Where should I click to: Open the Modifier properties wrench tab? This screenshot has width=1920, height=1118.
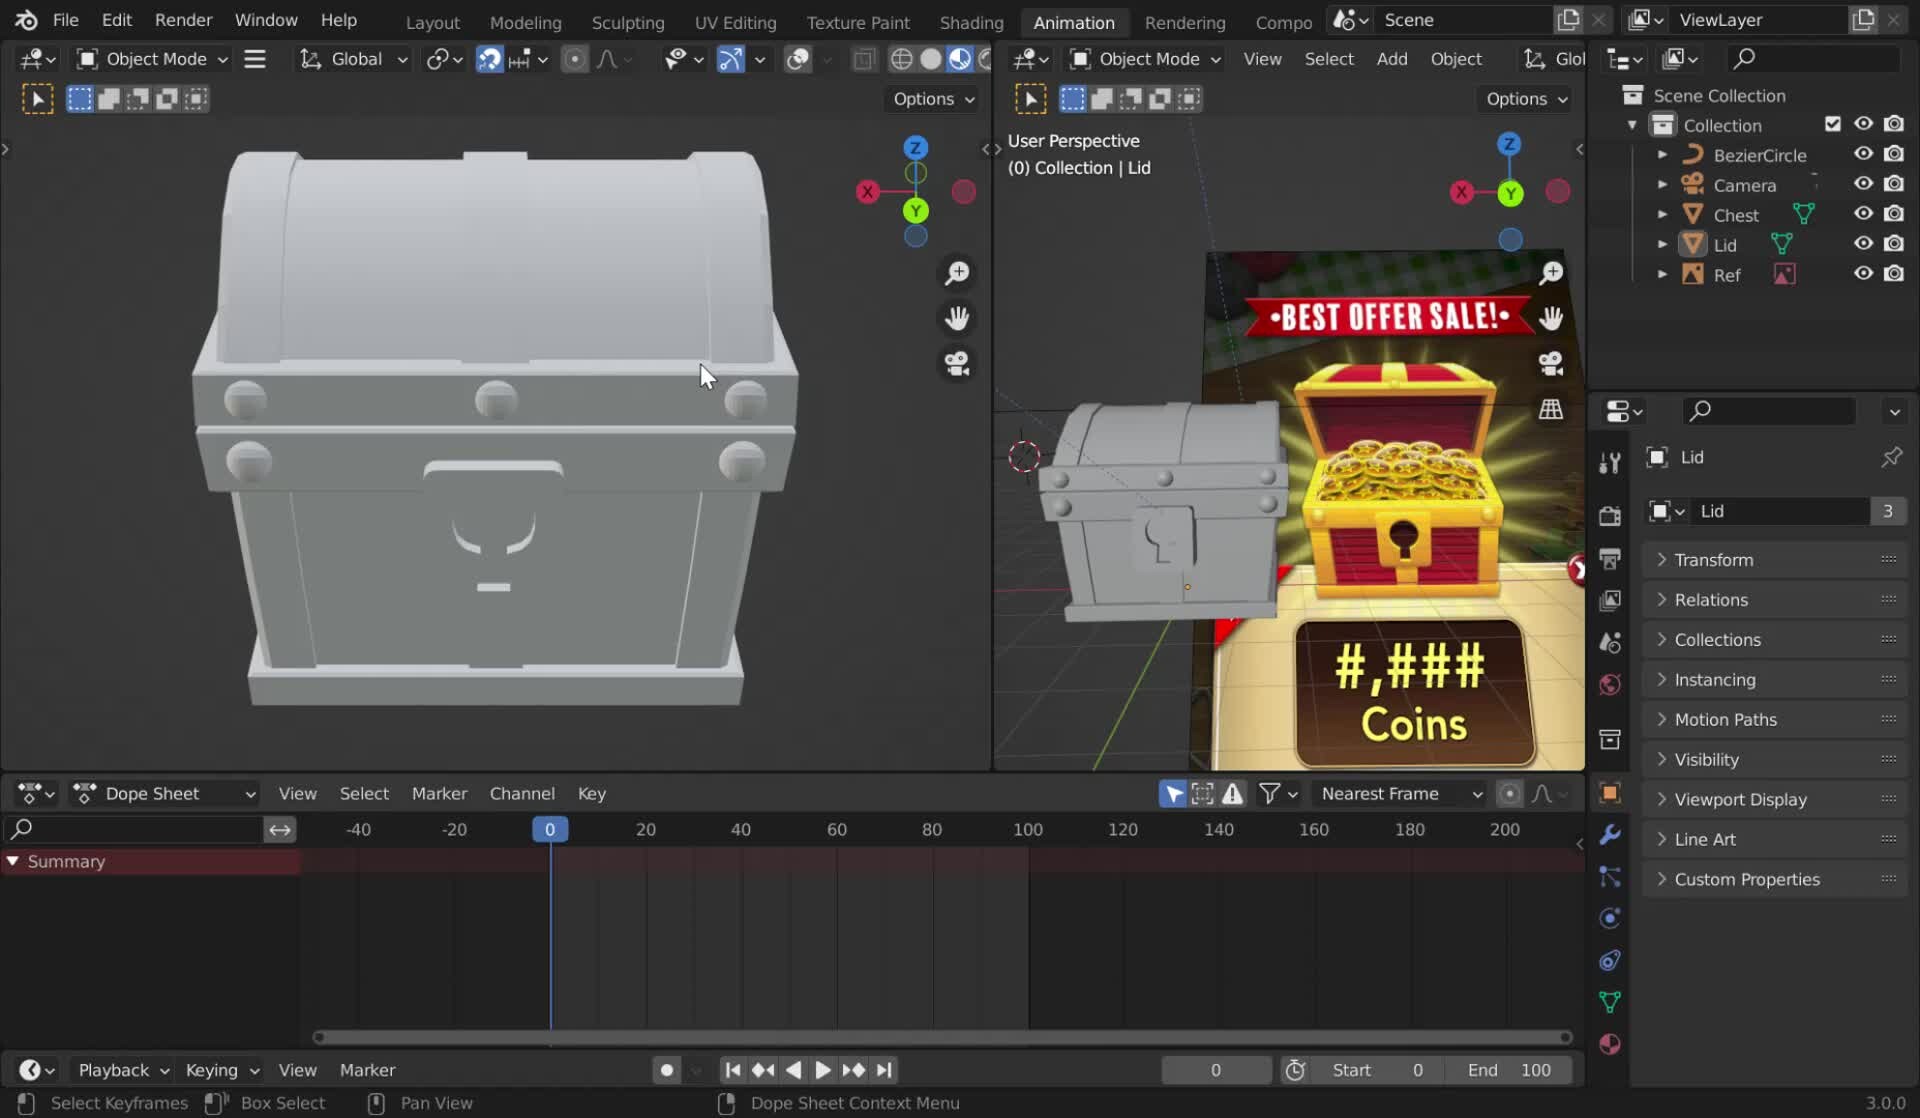click(x=1609, y=835)
